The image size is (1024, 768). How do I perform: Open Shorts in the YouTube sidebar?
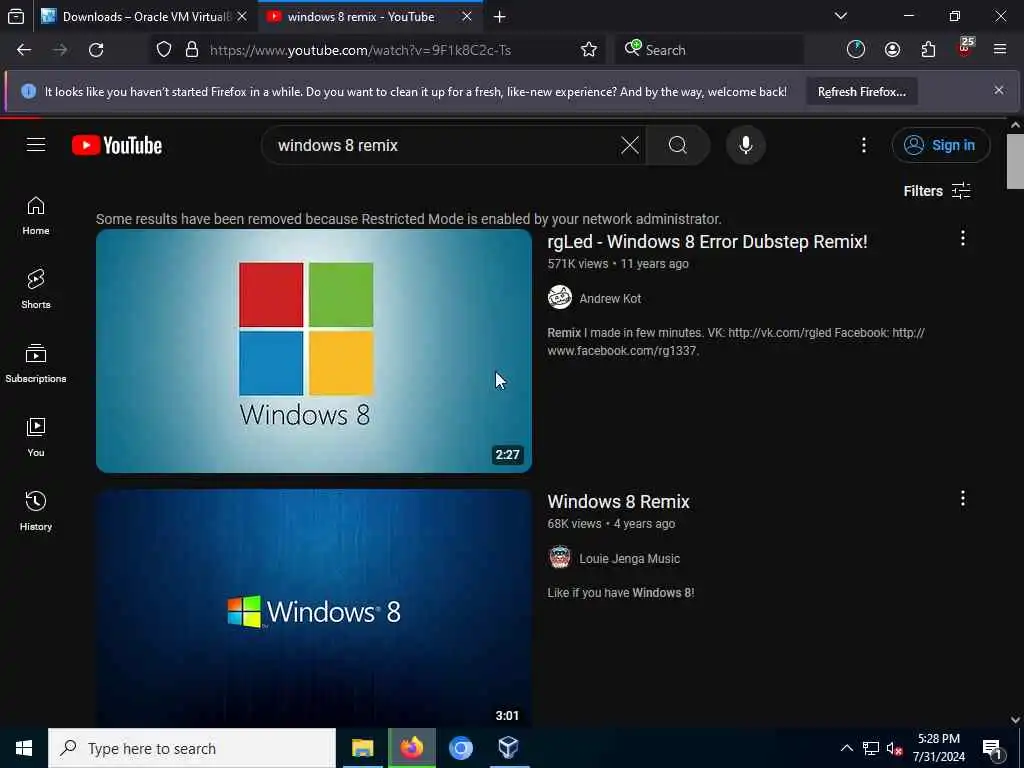tap(36, 289)
